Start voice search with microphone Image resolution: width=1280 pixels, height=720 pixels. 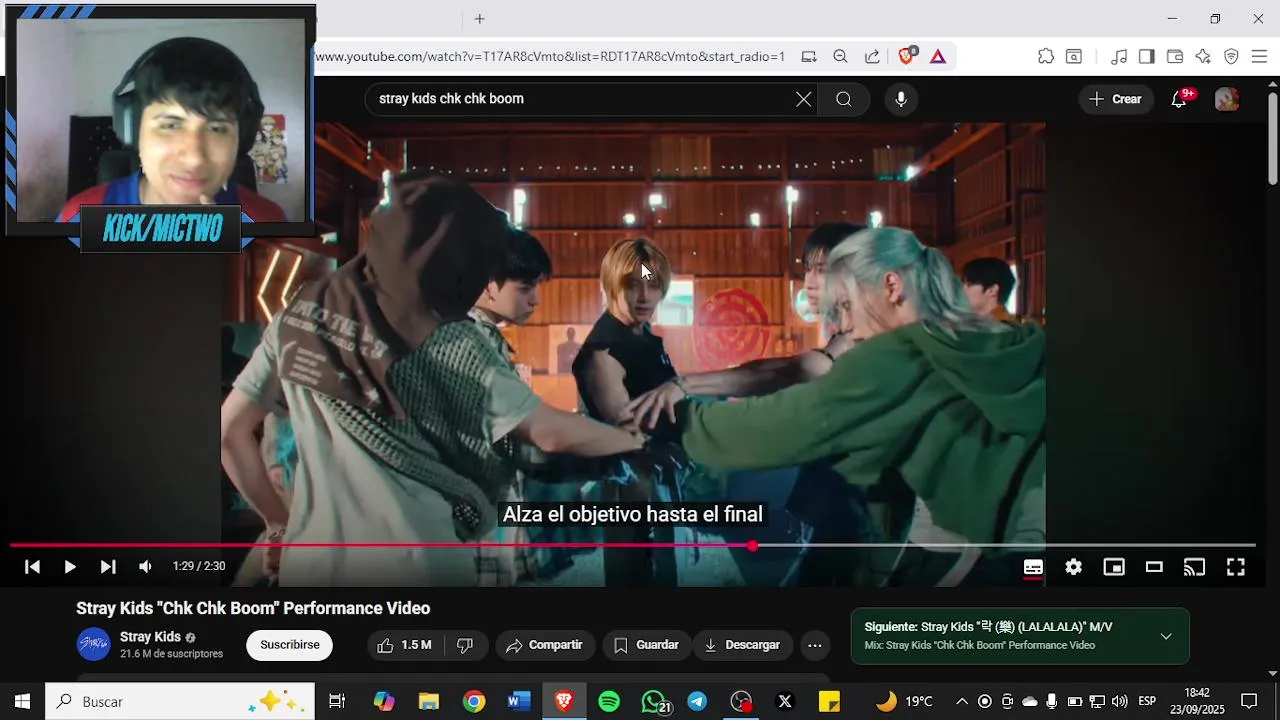pyautogui.click(x=901, y=99)
